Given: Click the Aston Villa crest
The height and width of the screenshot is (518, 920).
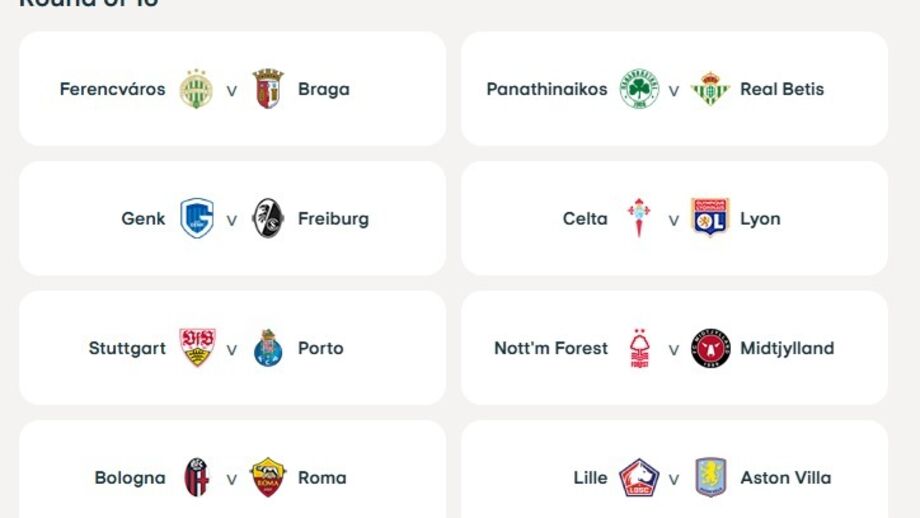Looking at the screenshot, I should coord(710,478).
